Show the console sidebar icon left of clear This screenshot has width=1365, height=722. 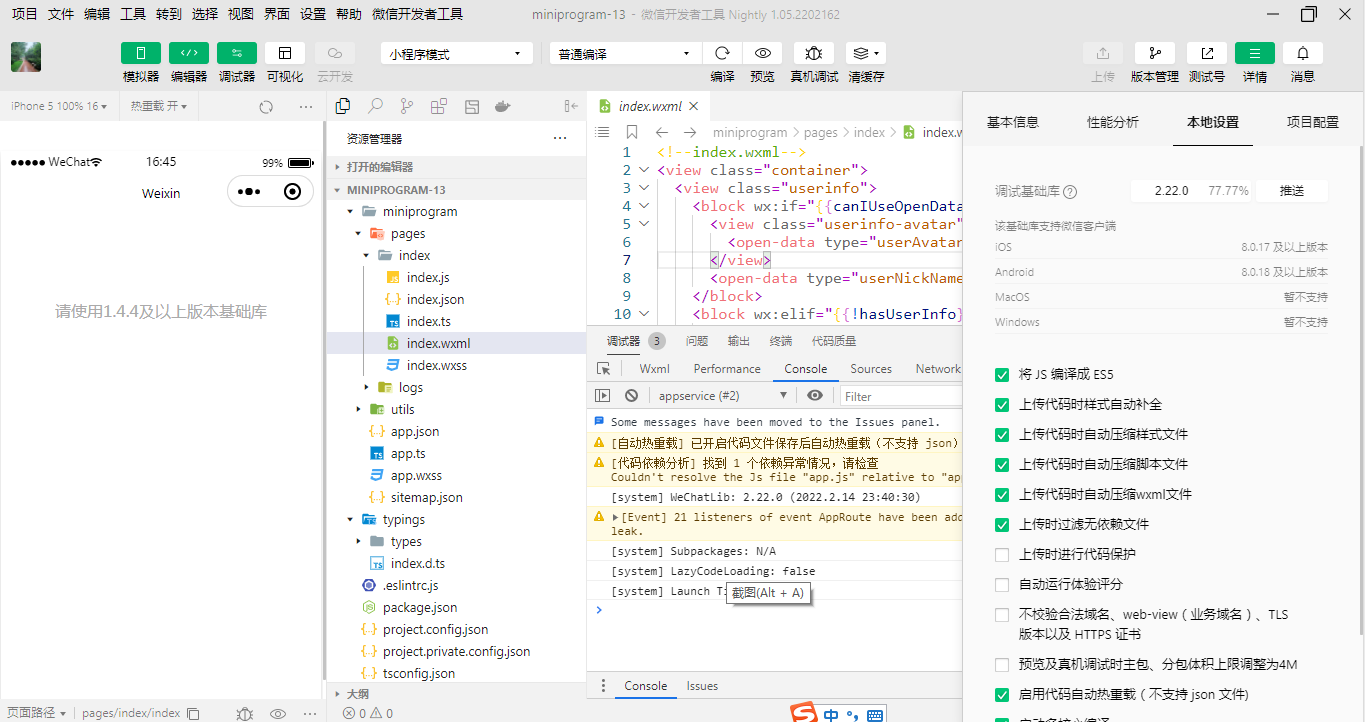click(x=603, y=396)
